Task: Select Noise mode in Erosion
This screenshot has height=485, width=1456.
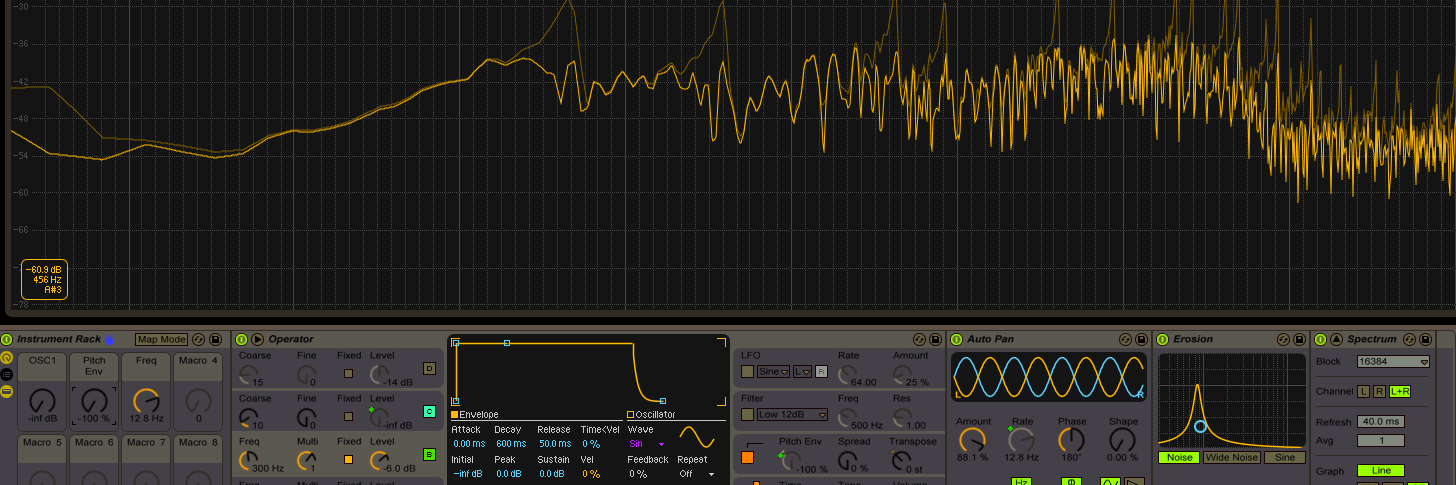Action: [1180, 457]
